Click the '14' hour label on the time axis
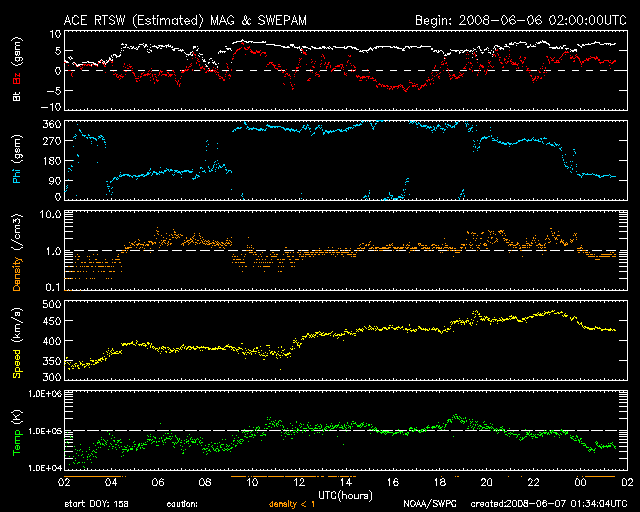This screenshot has height=512, width=640. click(x=346, y=483)
